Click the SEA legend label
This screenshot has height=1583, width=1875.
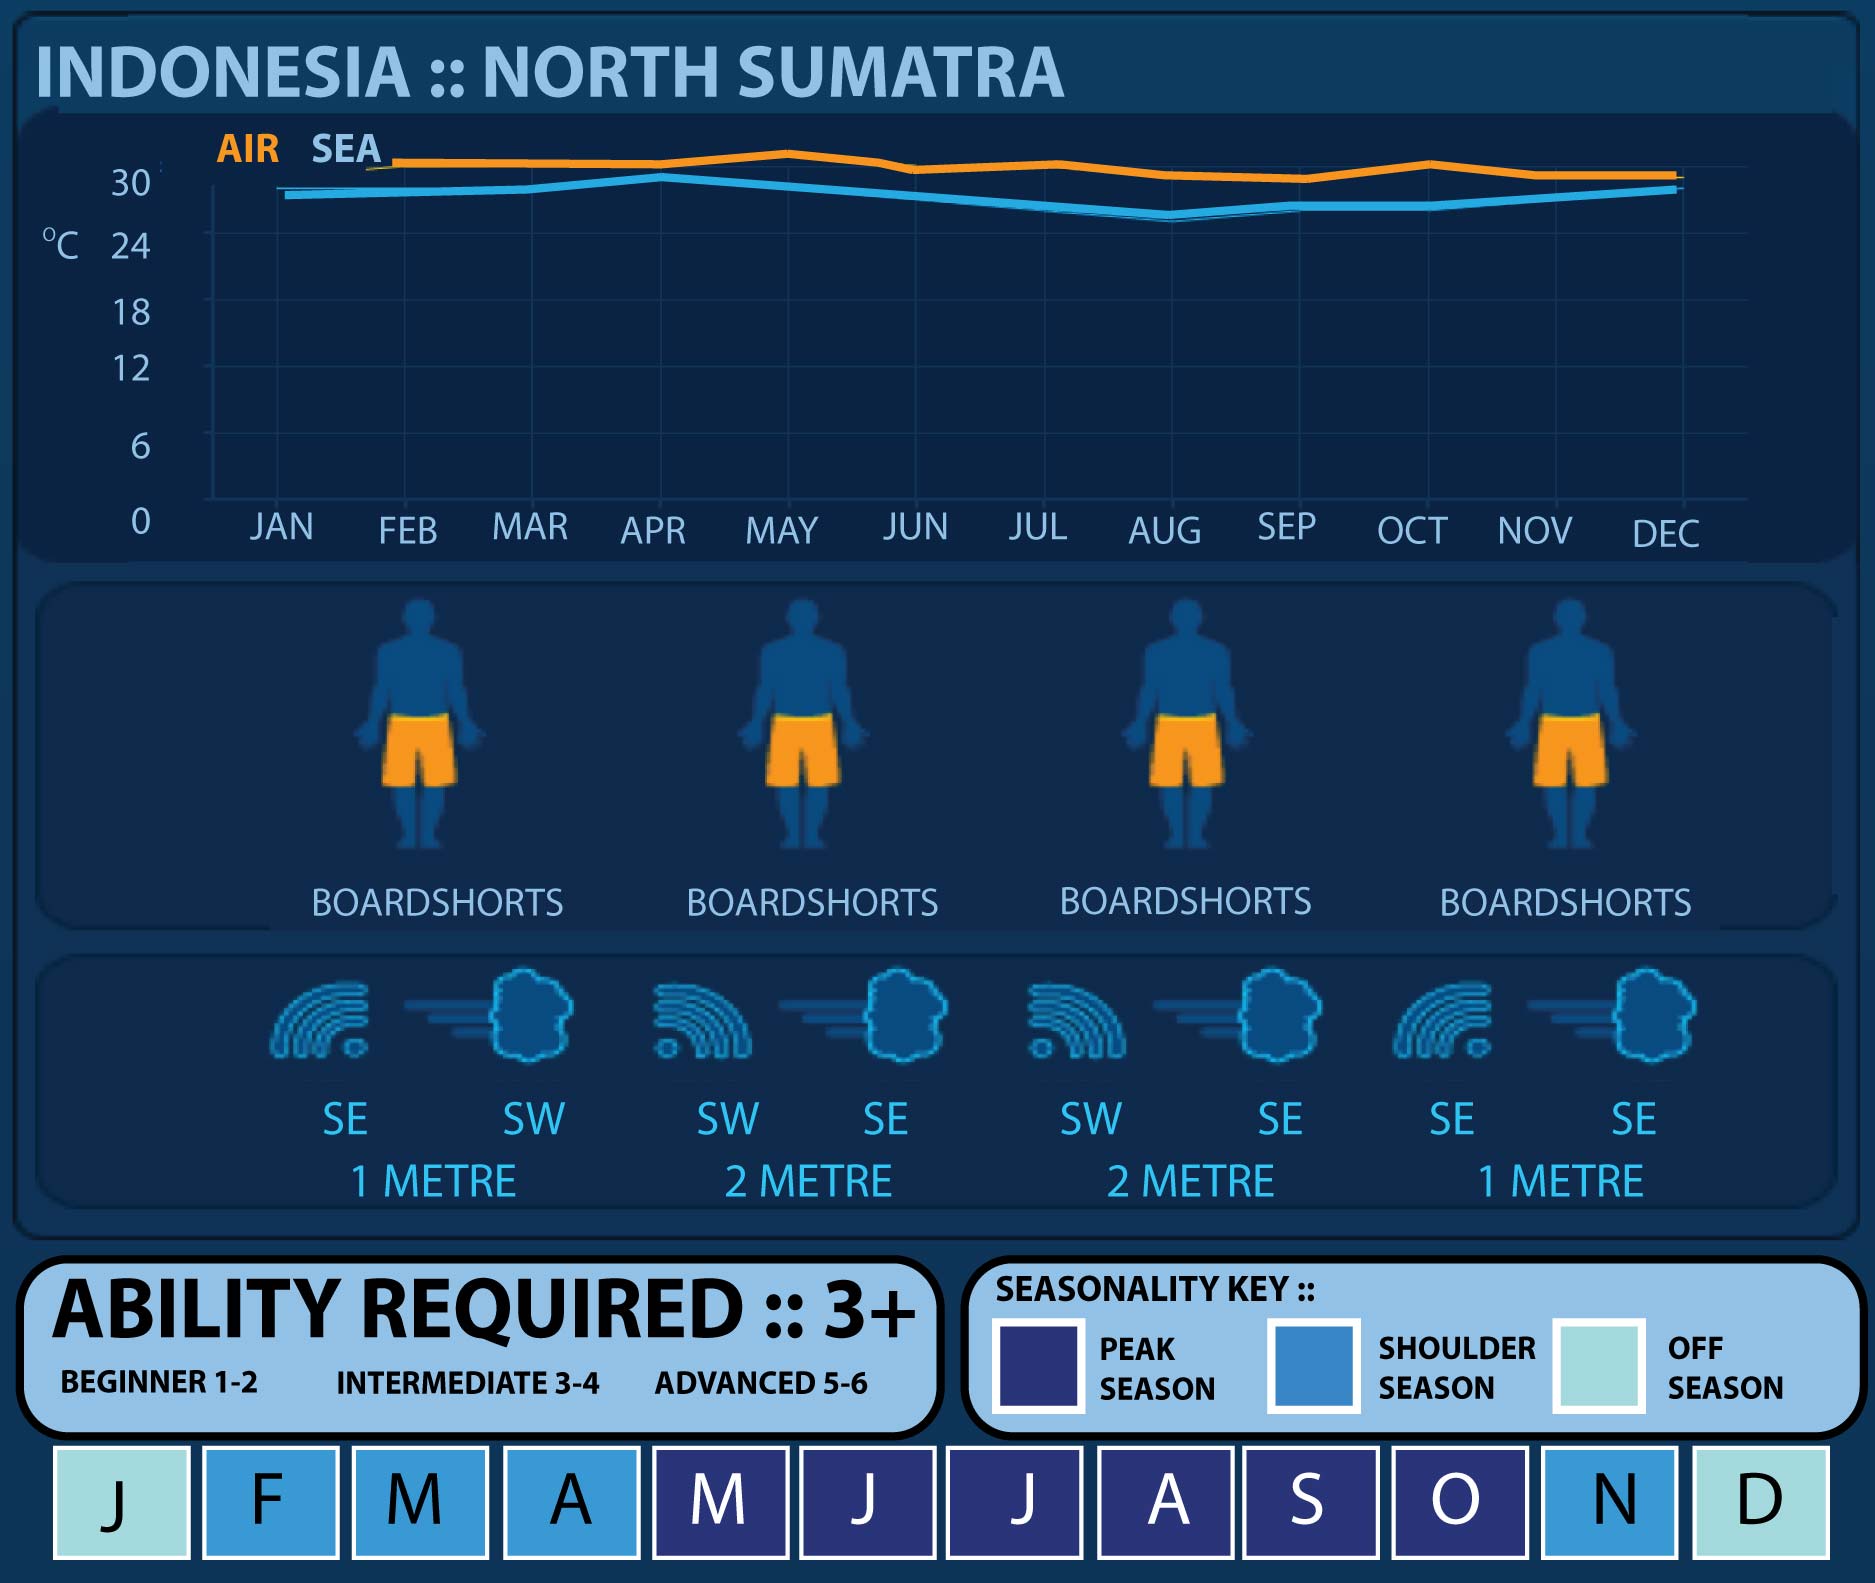point(346,149)
